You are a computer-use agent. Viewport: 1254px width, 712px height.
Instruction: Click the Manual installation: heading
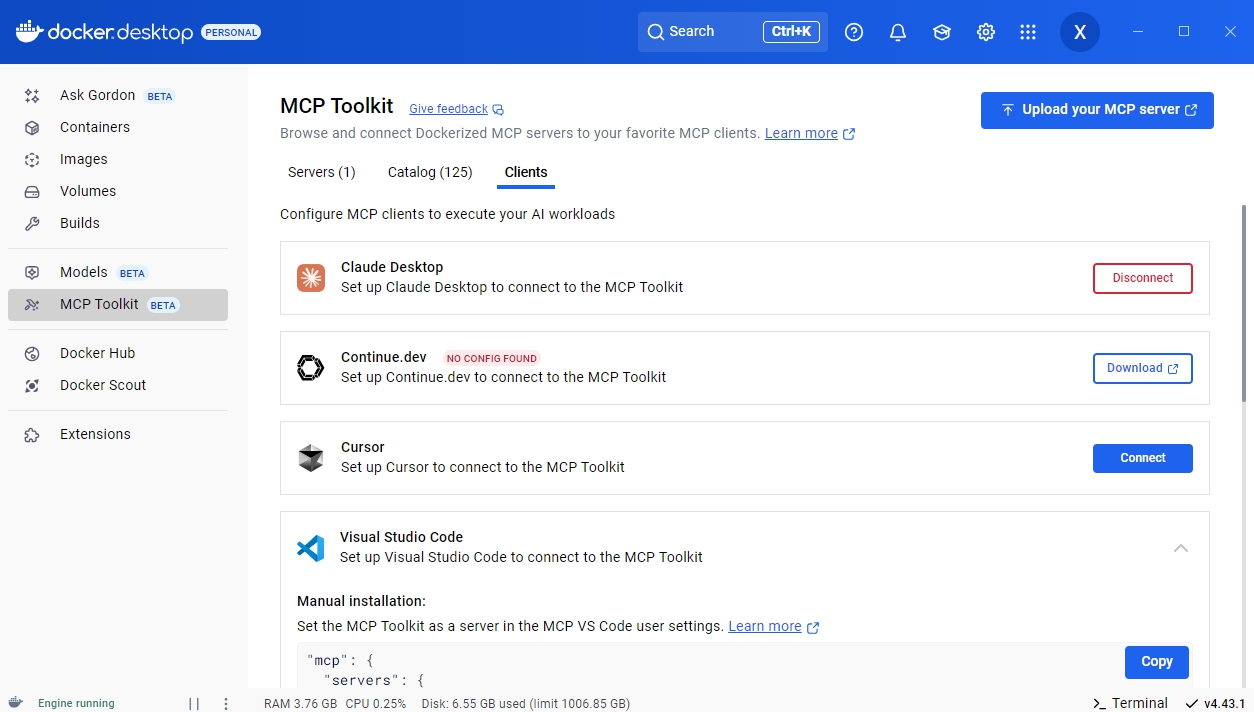point(361,601)
